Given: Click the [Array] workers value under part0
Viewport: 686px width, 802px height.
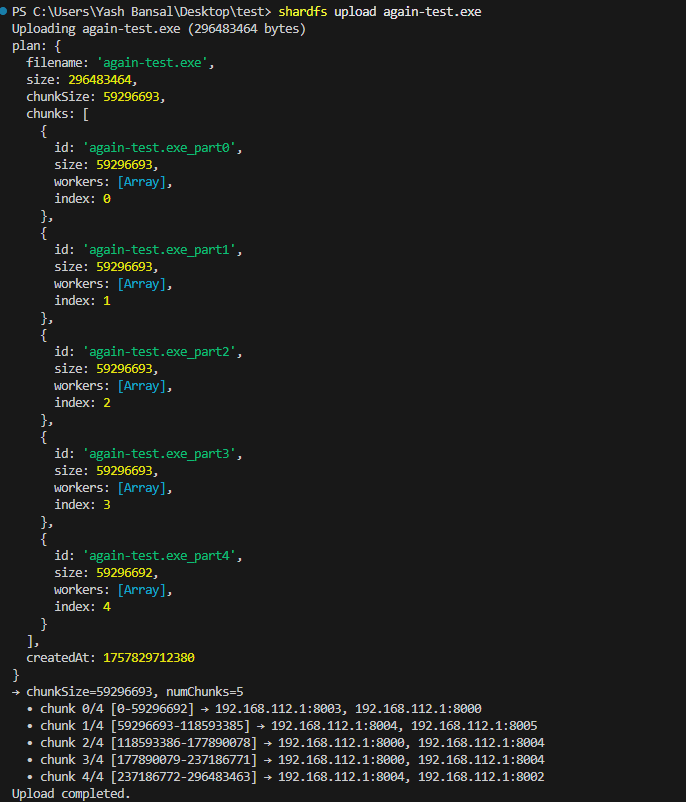Looking at the screenshot, I should [145, 182].
